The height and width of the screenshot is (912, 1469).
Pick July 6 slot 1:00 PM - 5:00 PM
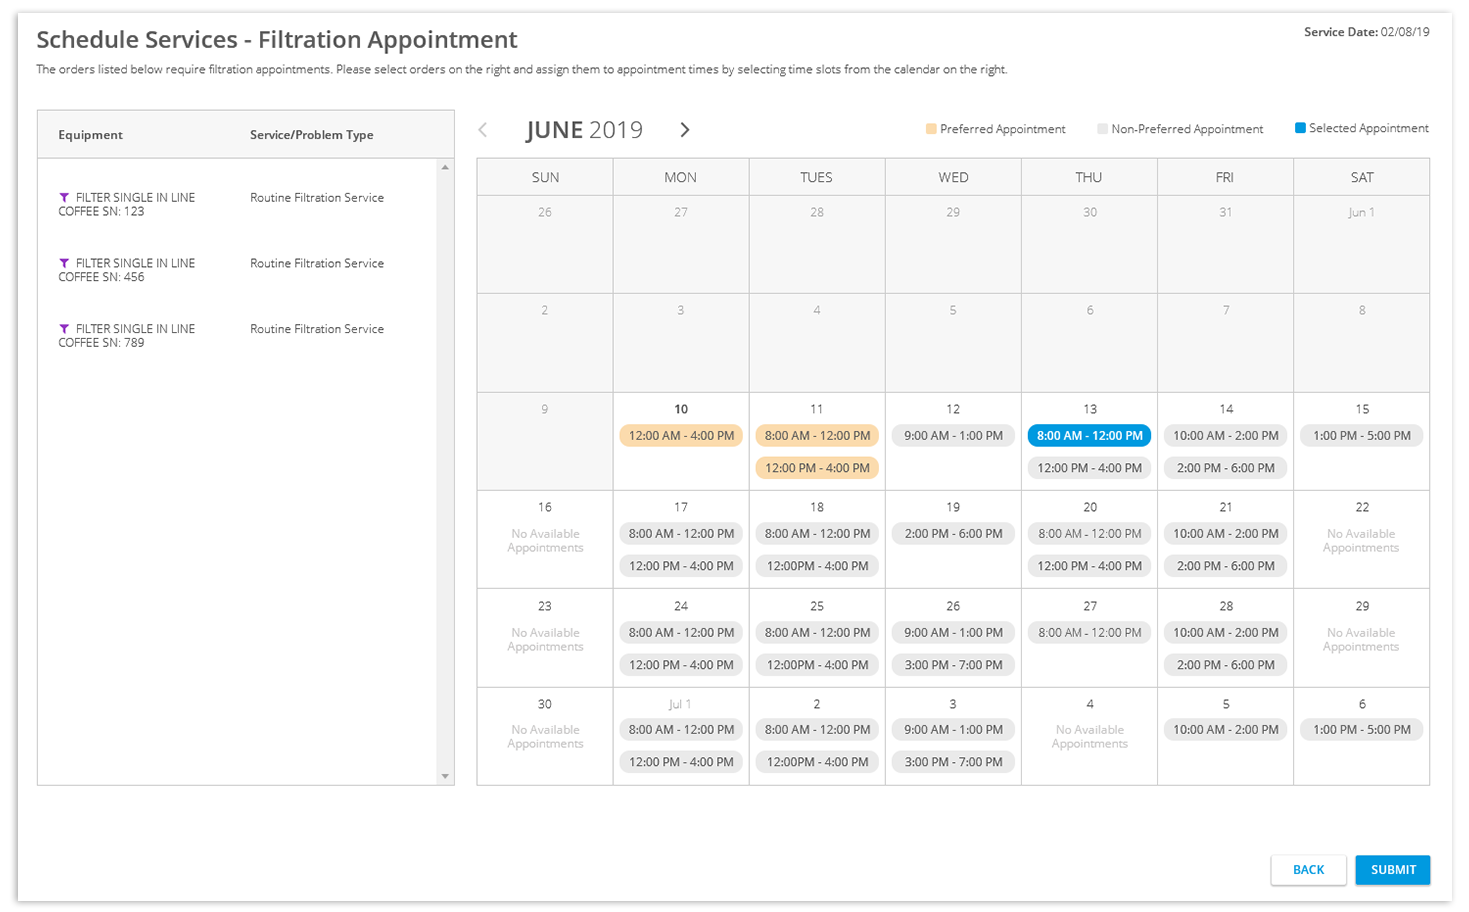point(1361,730)
